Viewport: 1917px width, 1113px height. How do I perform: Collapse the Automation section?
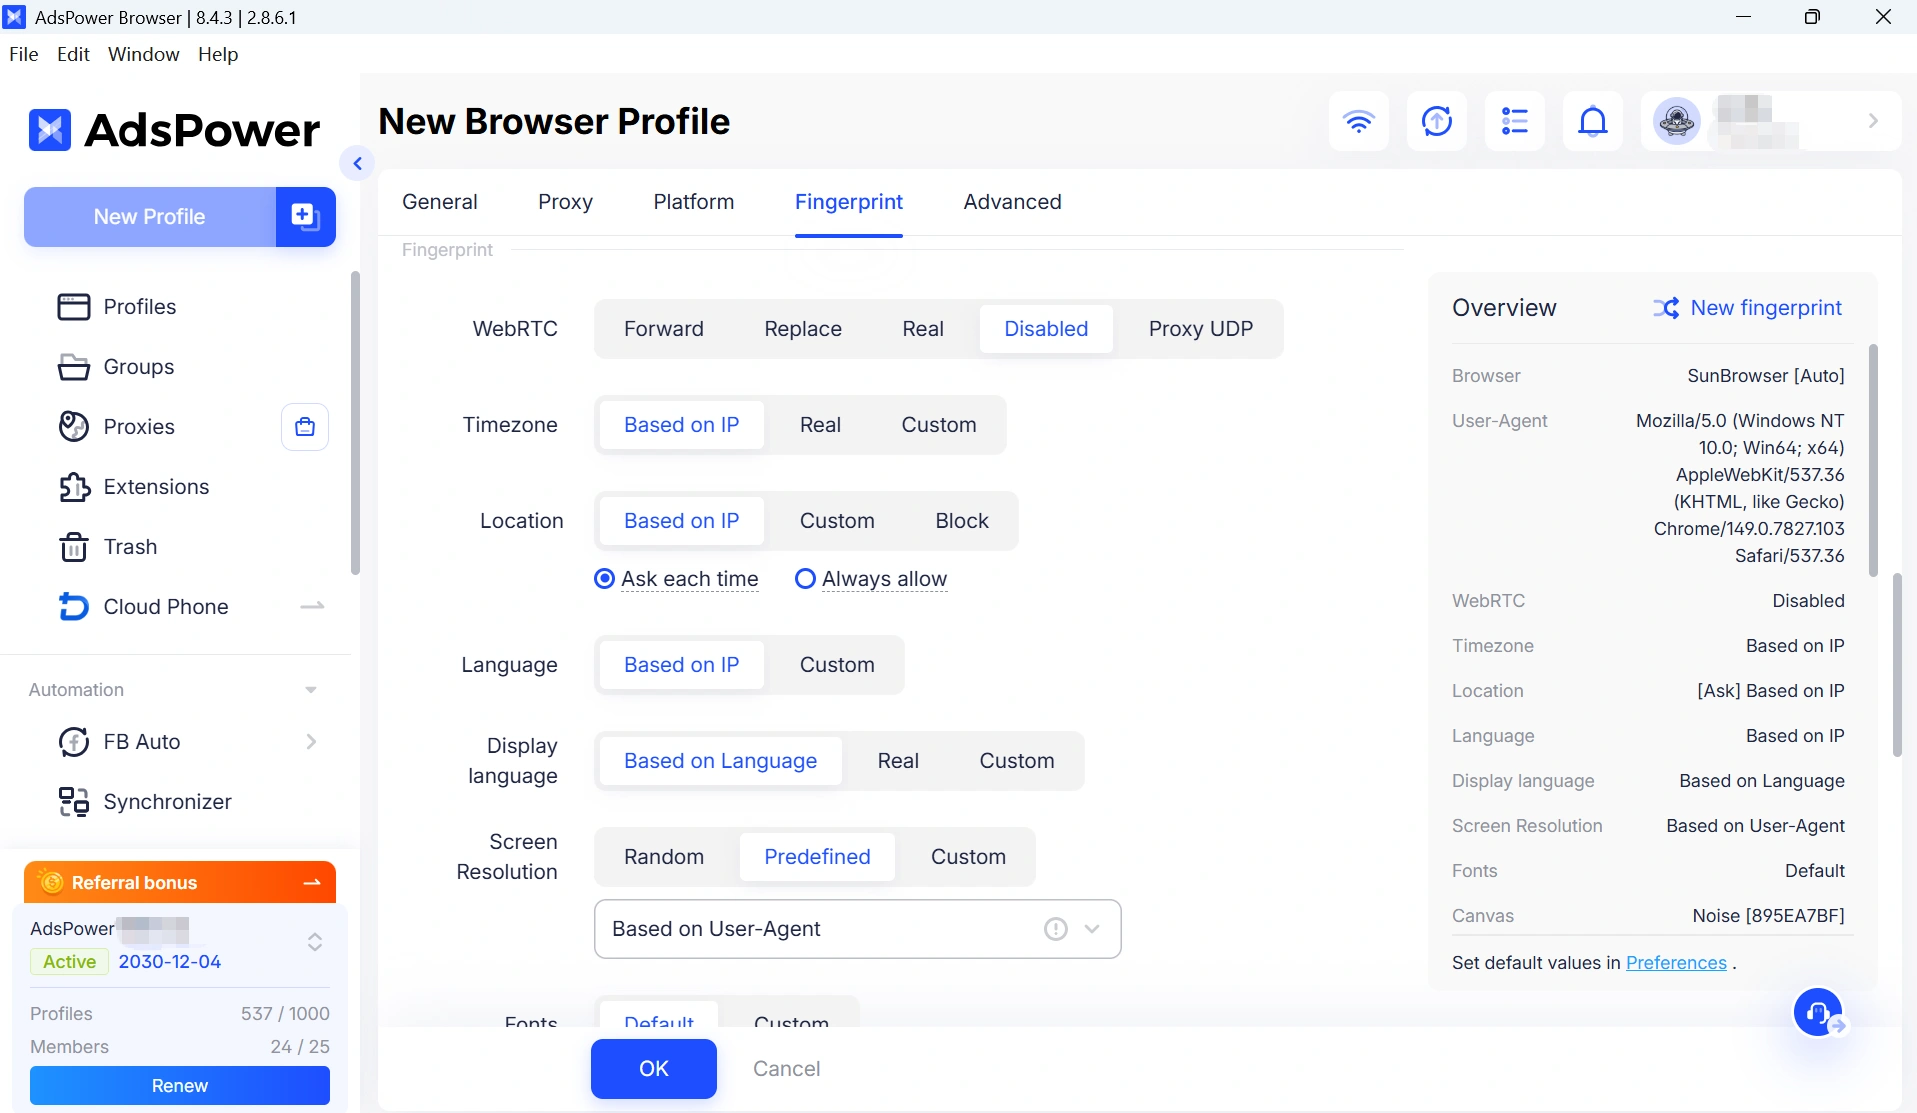[x=311, y=690]
